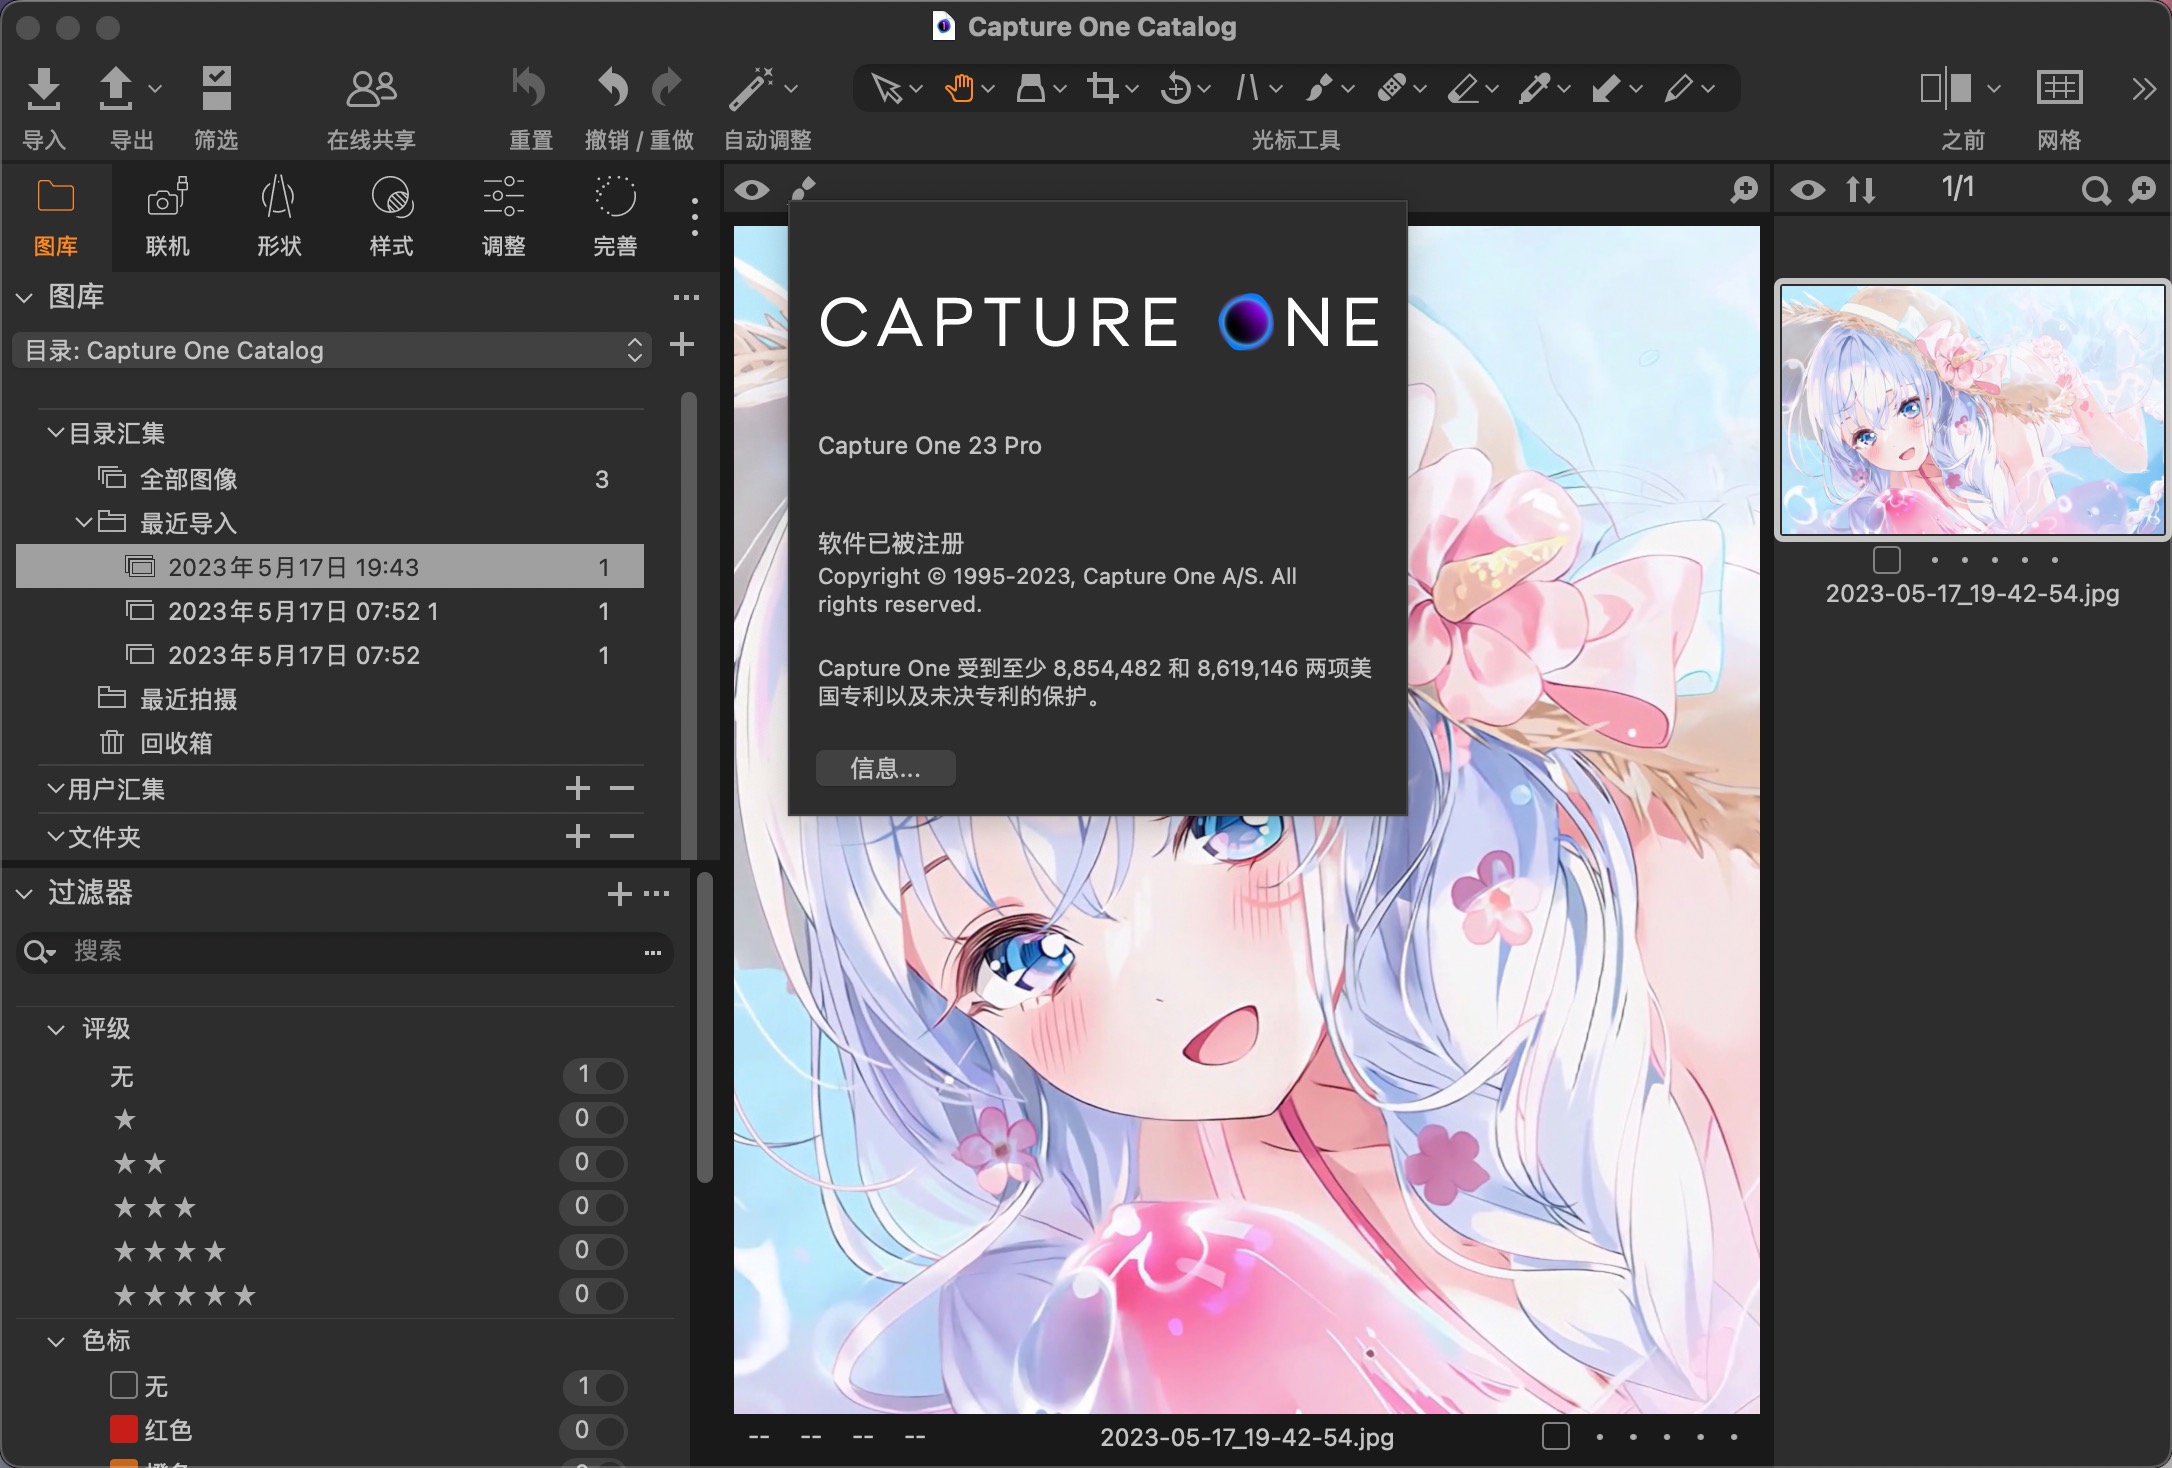The image size is (2172, 1468).
Task: Toggle the one-star rating filter
Action: pos(595,1119)
